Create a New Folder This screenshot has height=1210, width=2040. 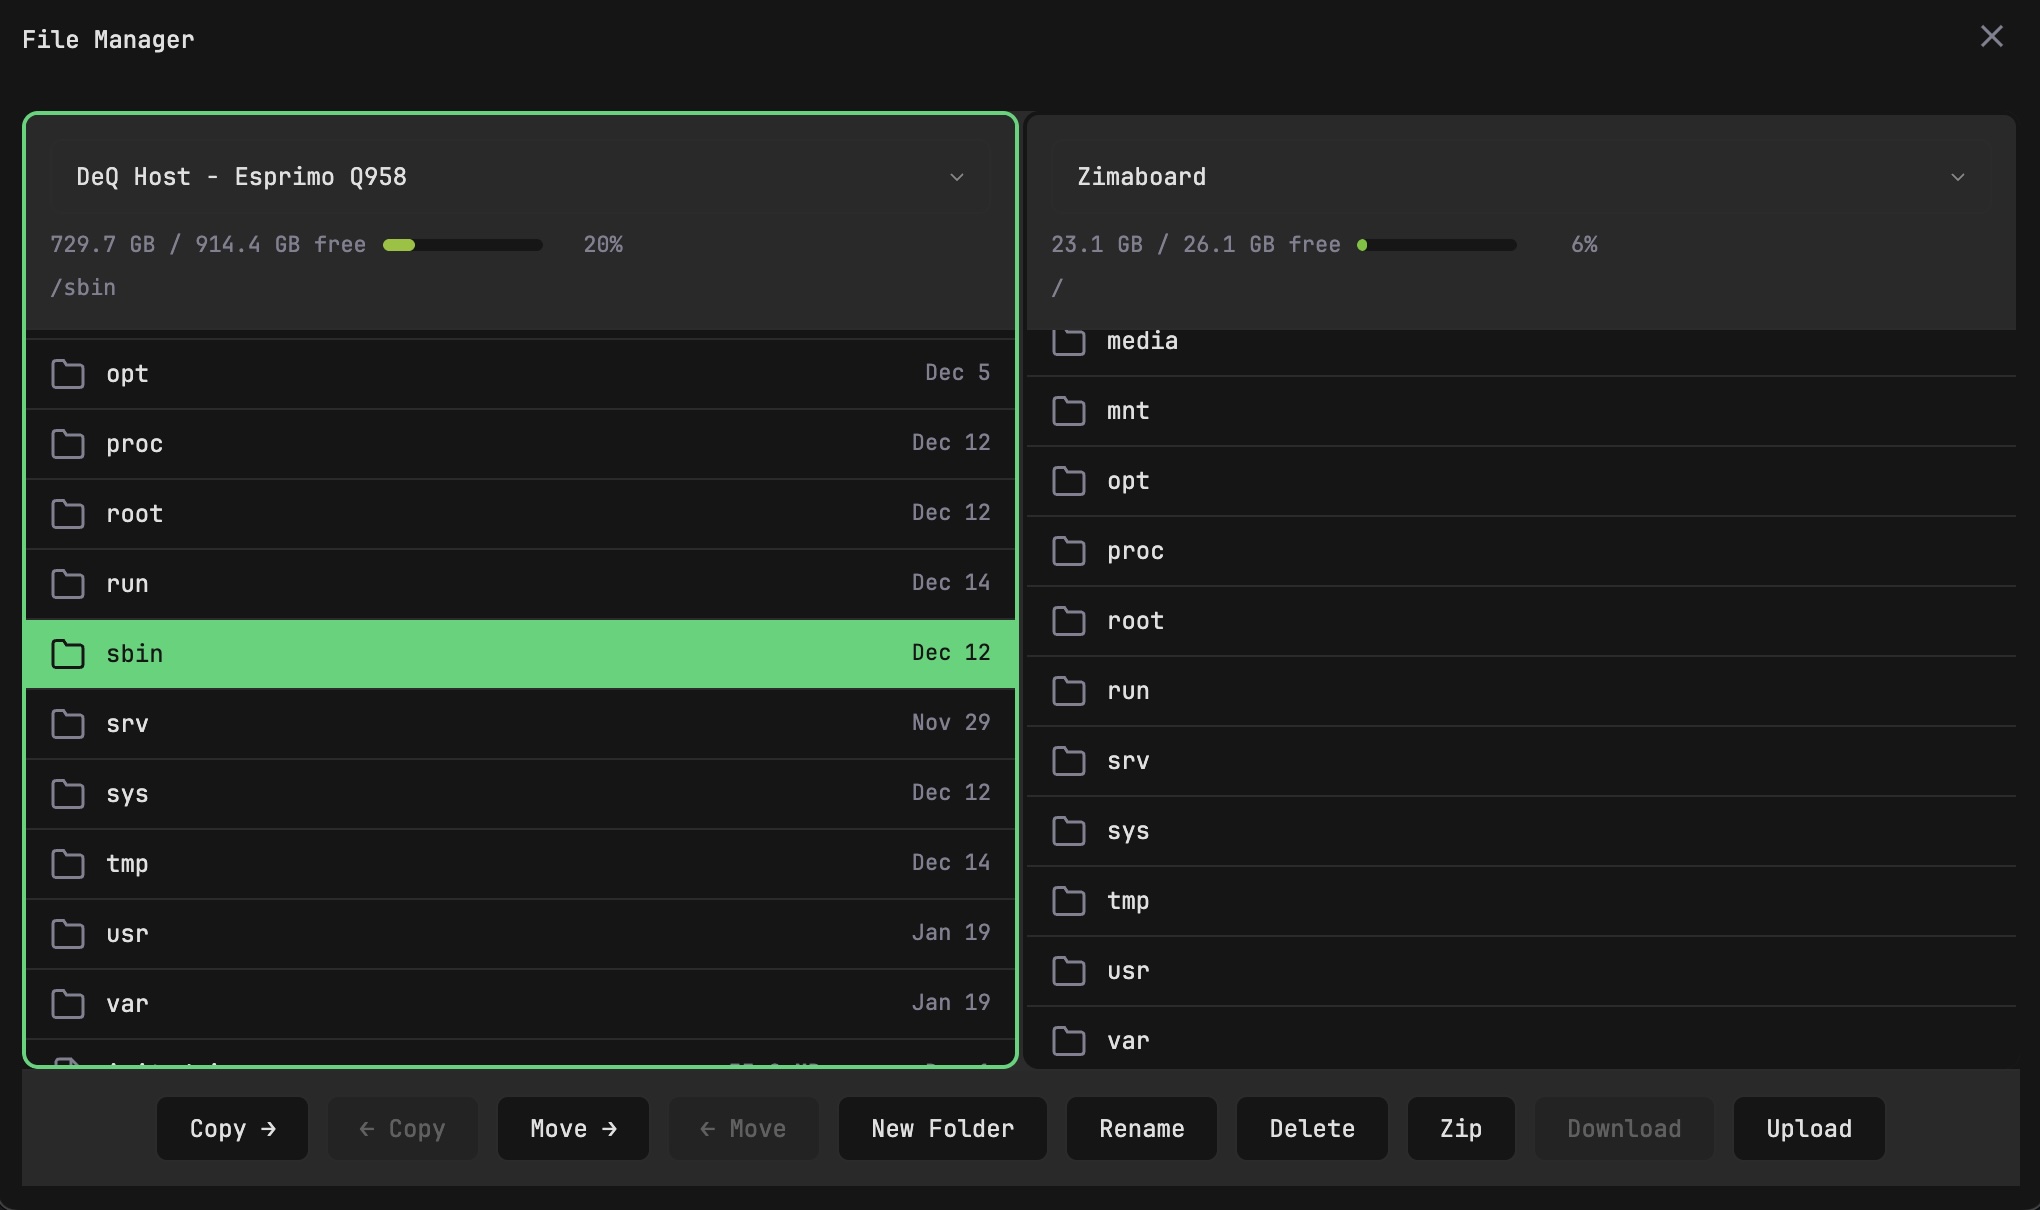point(941,1128)
